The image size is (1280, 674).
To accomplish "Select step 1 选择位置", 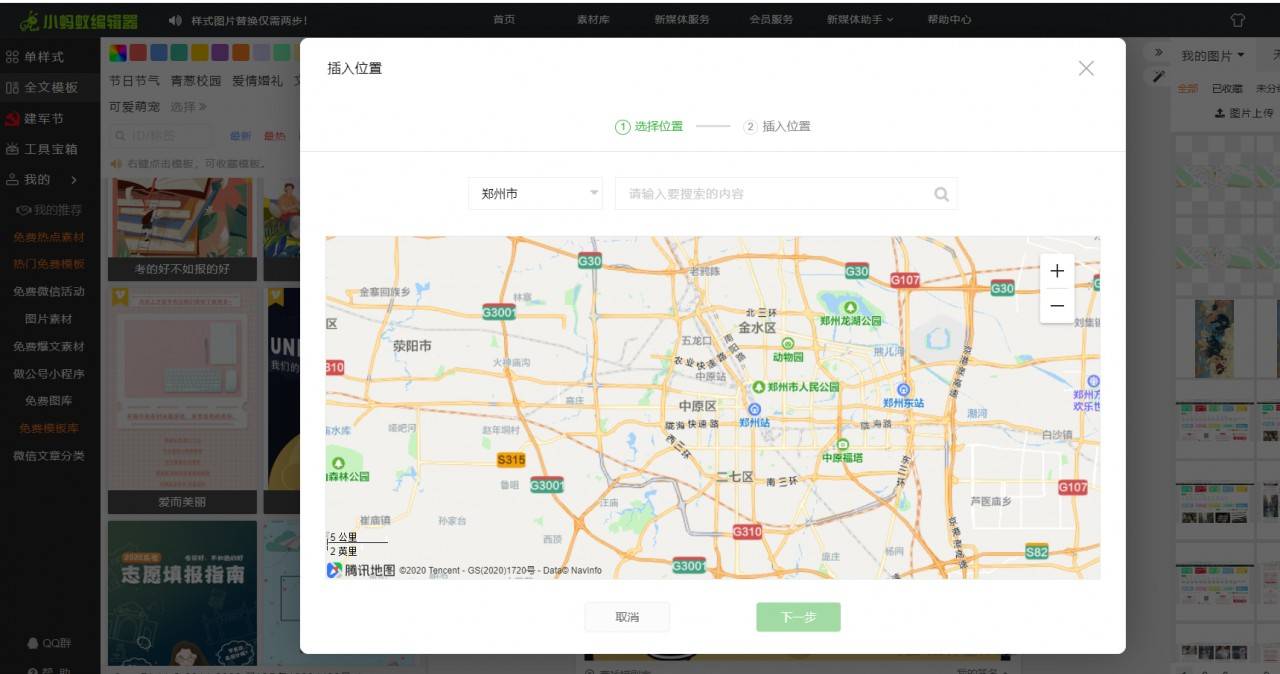I will [650, 127].
